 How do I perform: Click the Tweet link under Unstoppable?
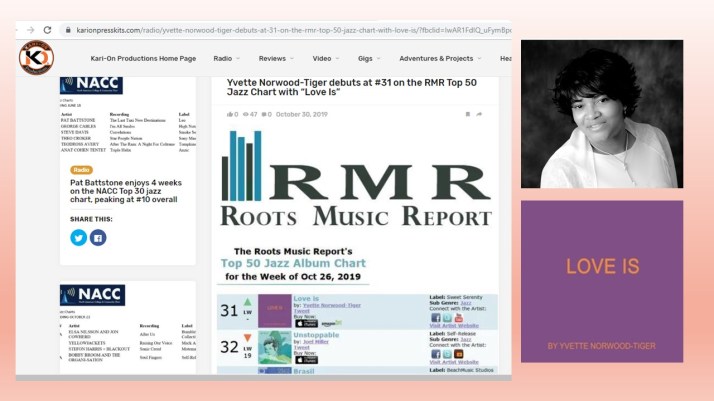[x=301, y=347]
